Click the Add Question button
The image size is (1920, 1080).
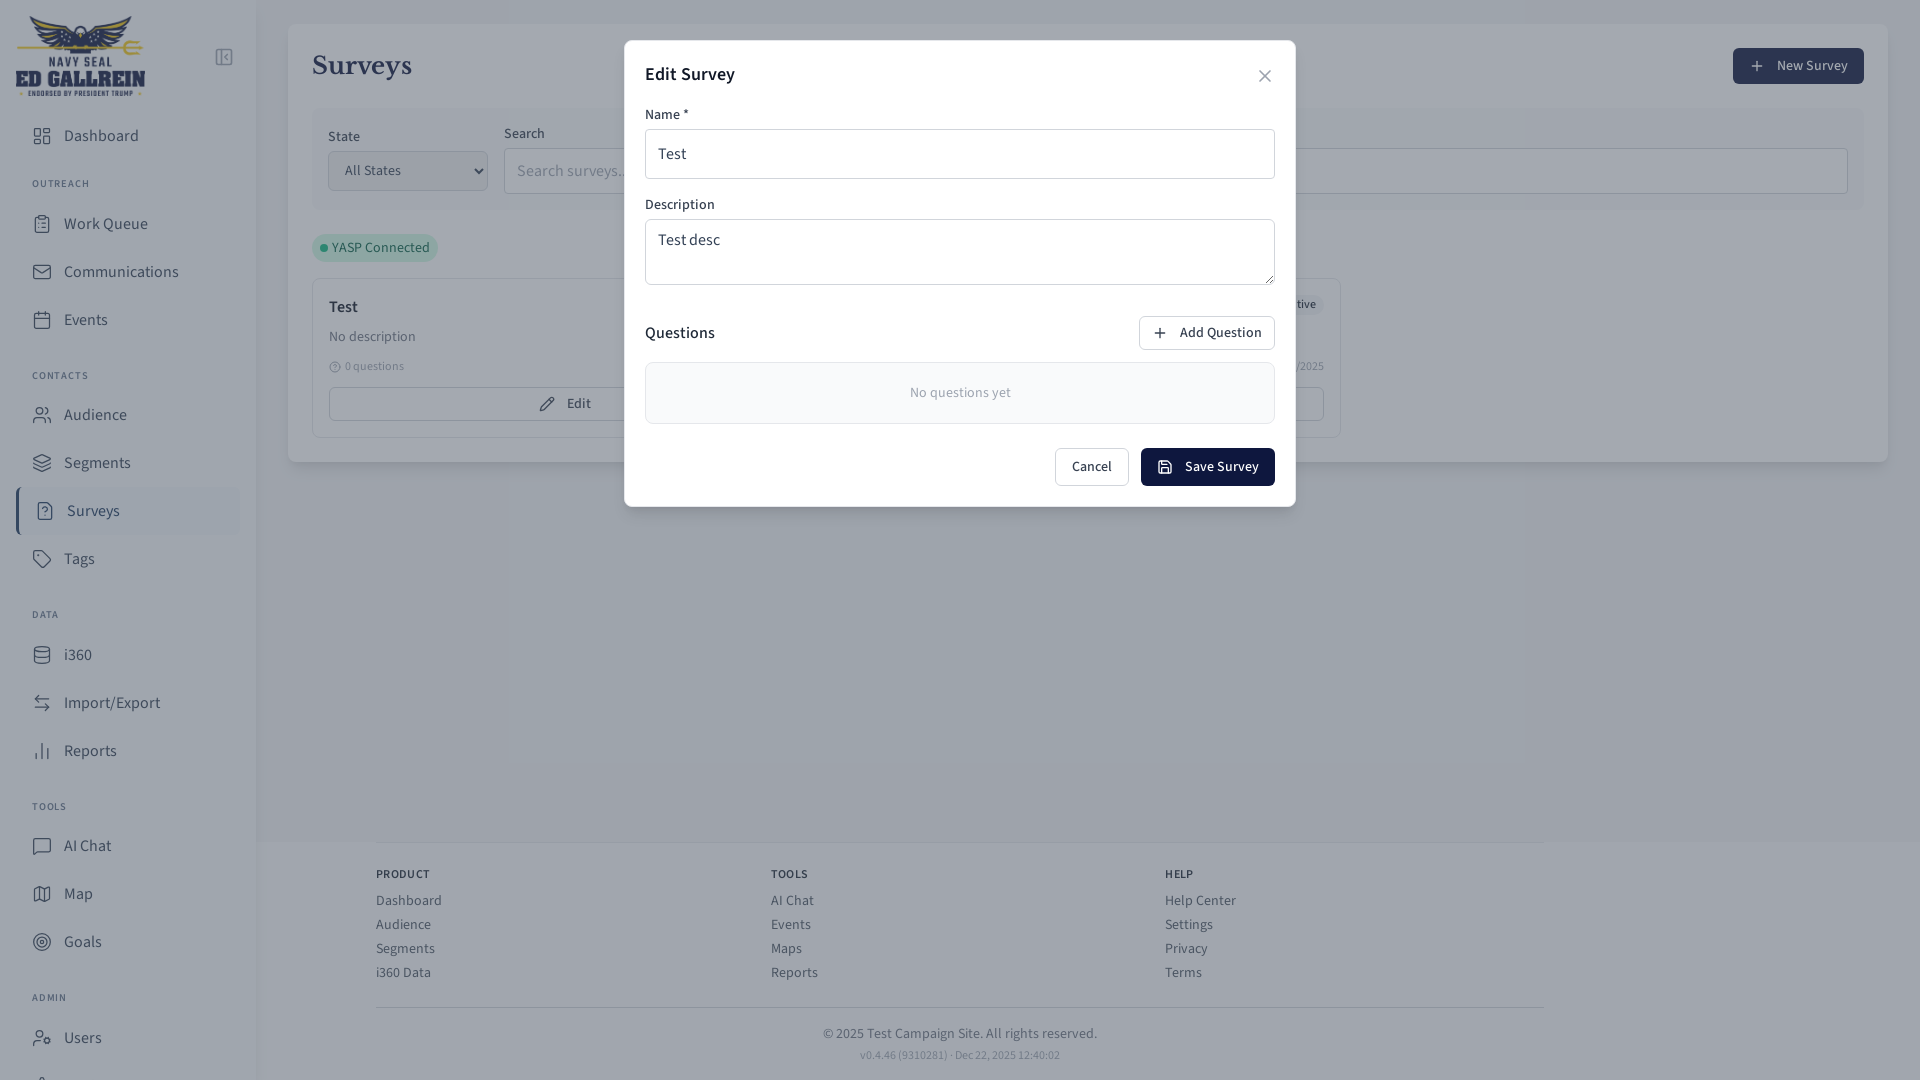coord(1206,333)
